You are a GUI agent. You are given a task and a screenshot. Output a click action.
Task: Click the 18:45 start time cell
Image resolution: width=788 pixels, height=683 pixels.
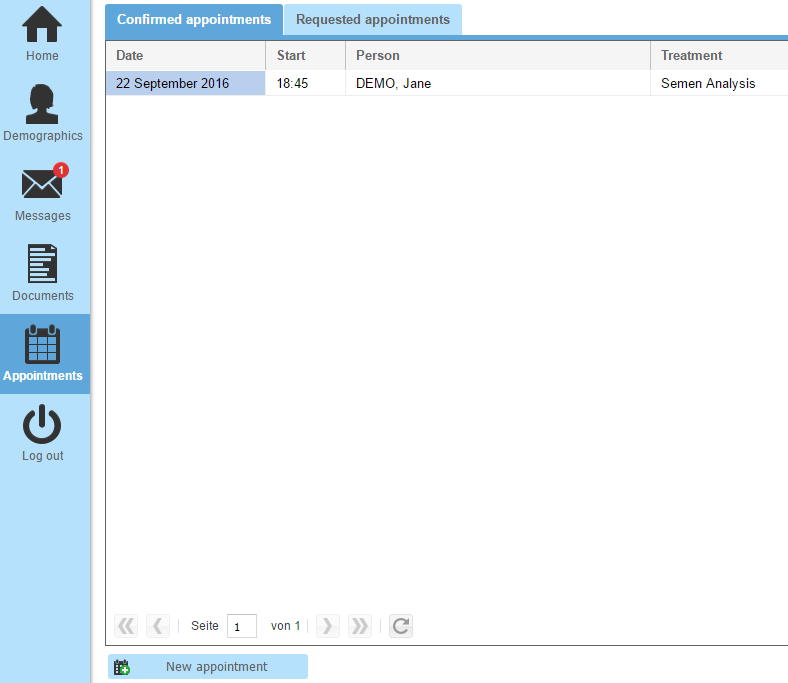[306, 83]
